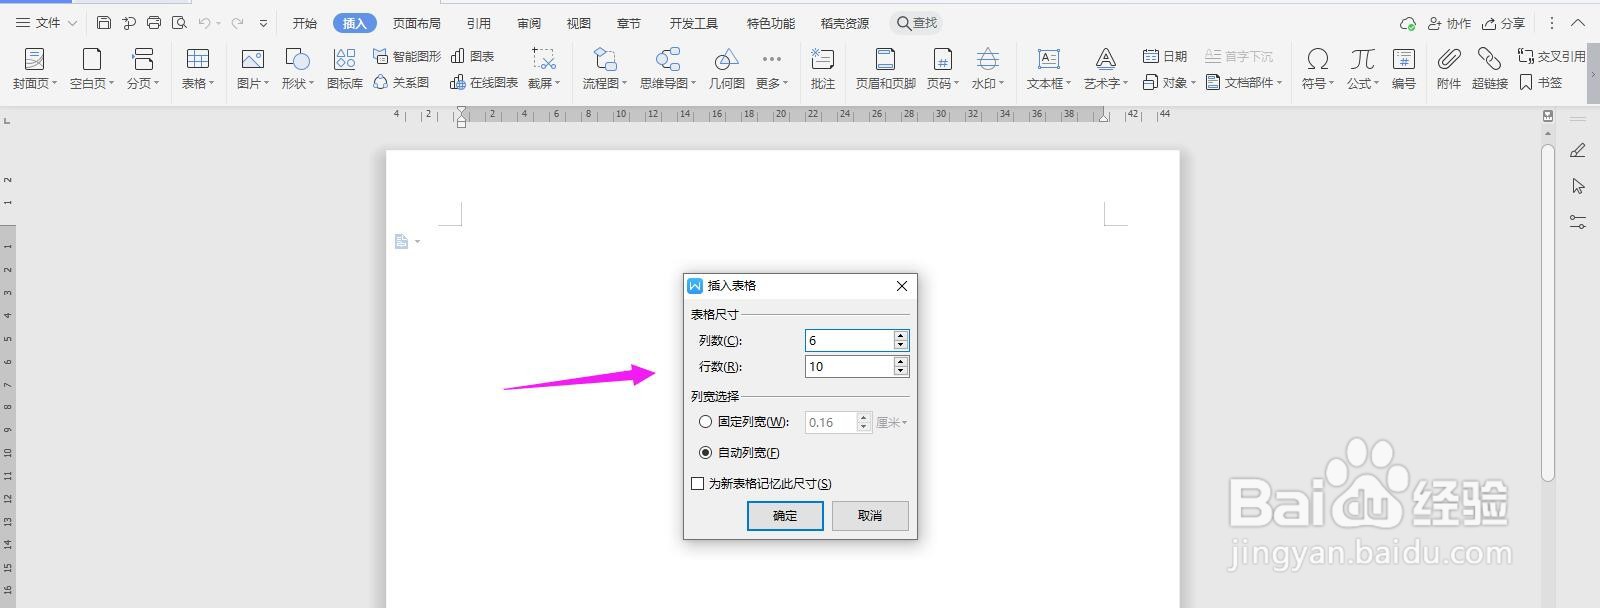Image resolution: width=1600 pixels, height=608 pixels.
Task: Switch to the Home (开始) tab
Action: 305,23
